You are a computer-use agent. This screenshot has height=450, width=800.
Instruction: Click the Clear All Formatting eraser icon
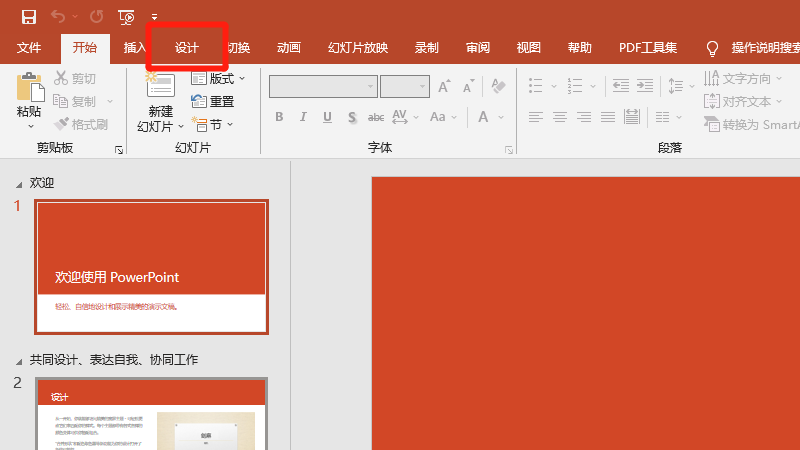[499, 87]
